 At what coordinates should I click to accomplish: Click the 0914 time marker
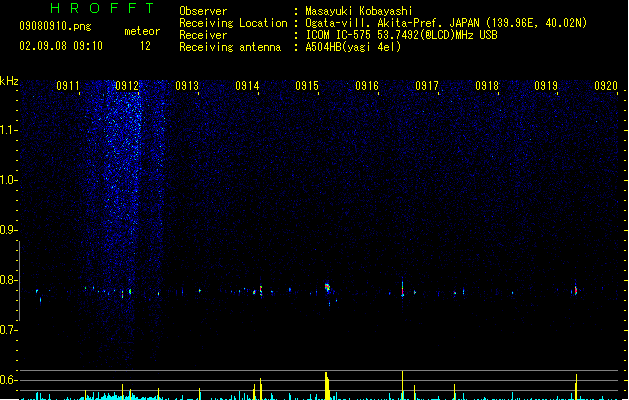click(x=247, y=86)
